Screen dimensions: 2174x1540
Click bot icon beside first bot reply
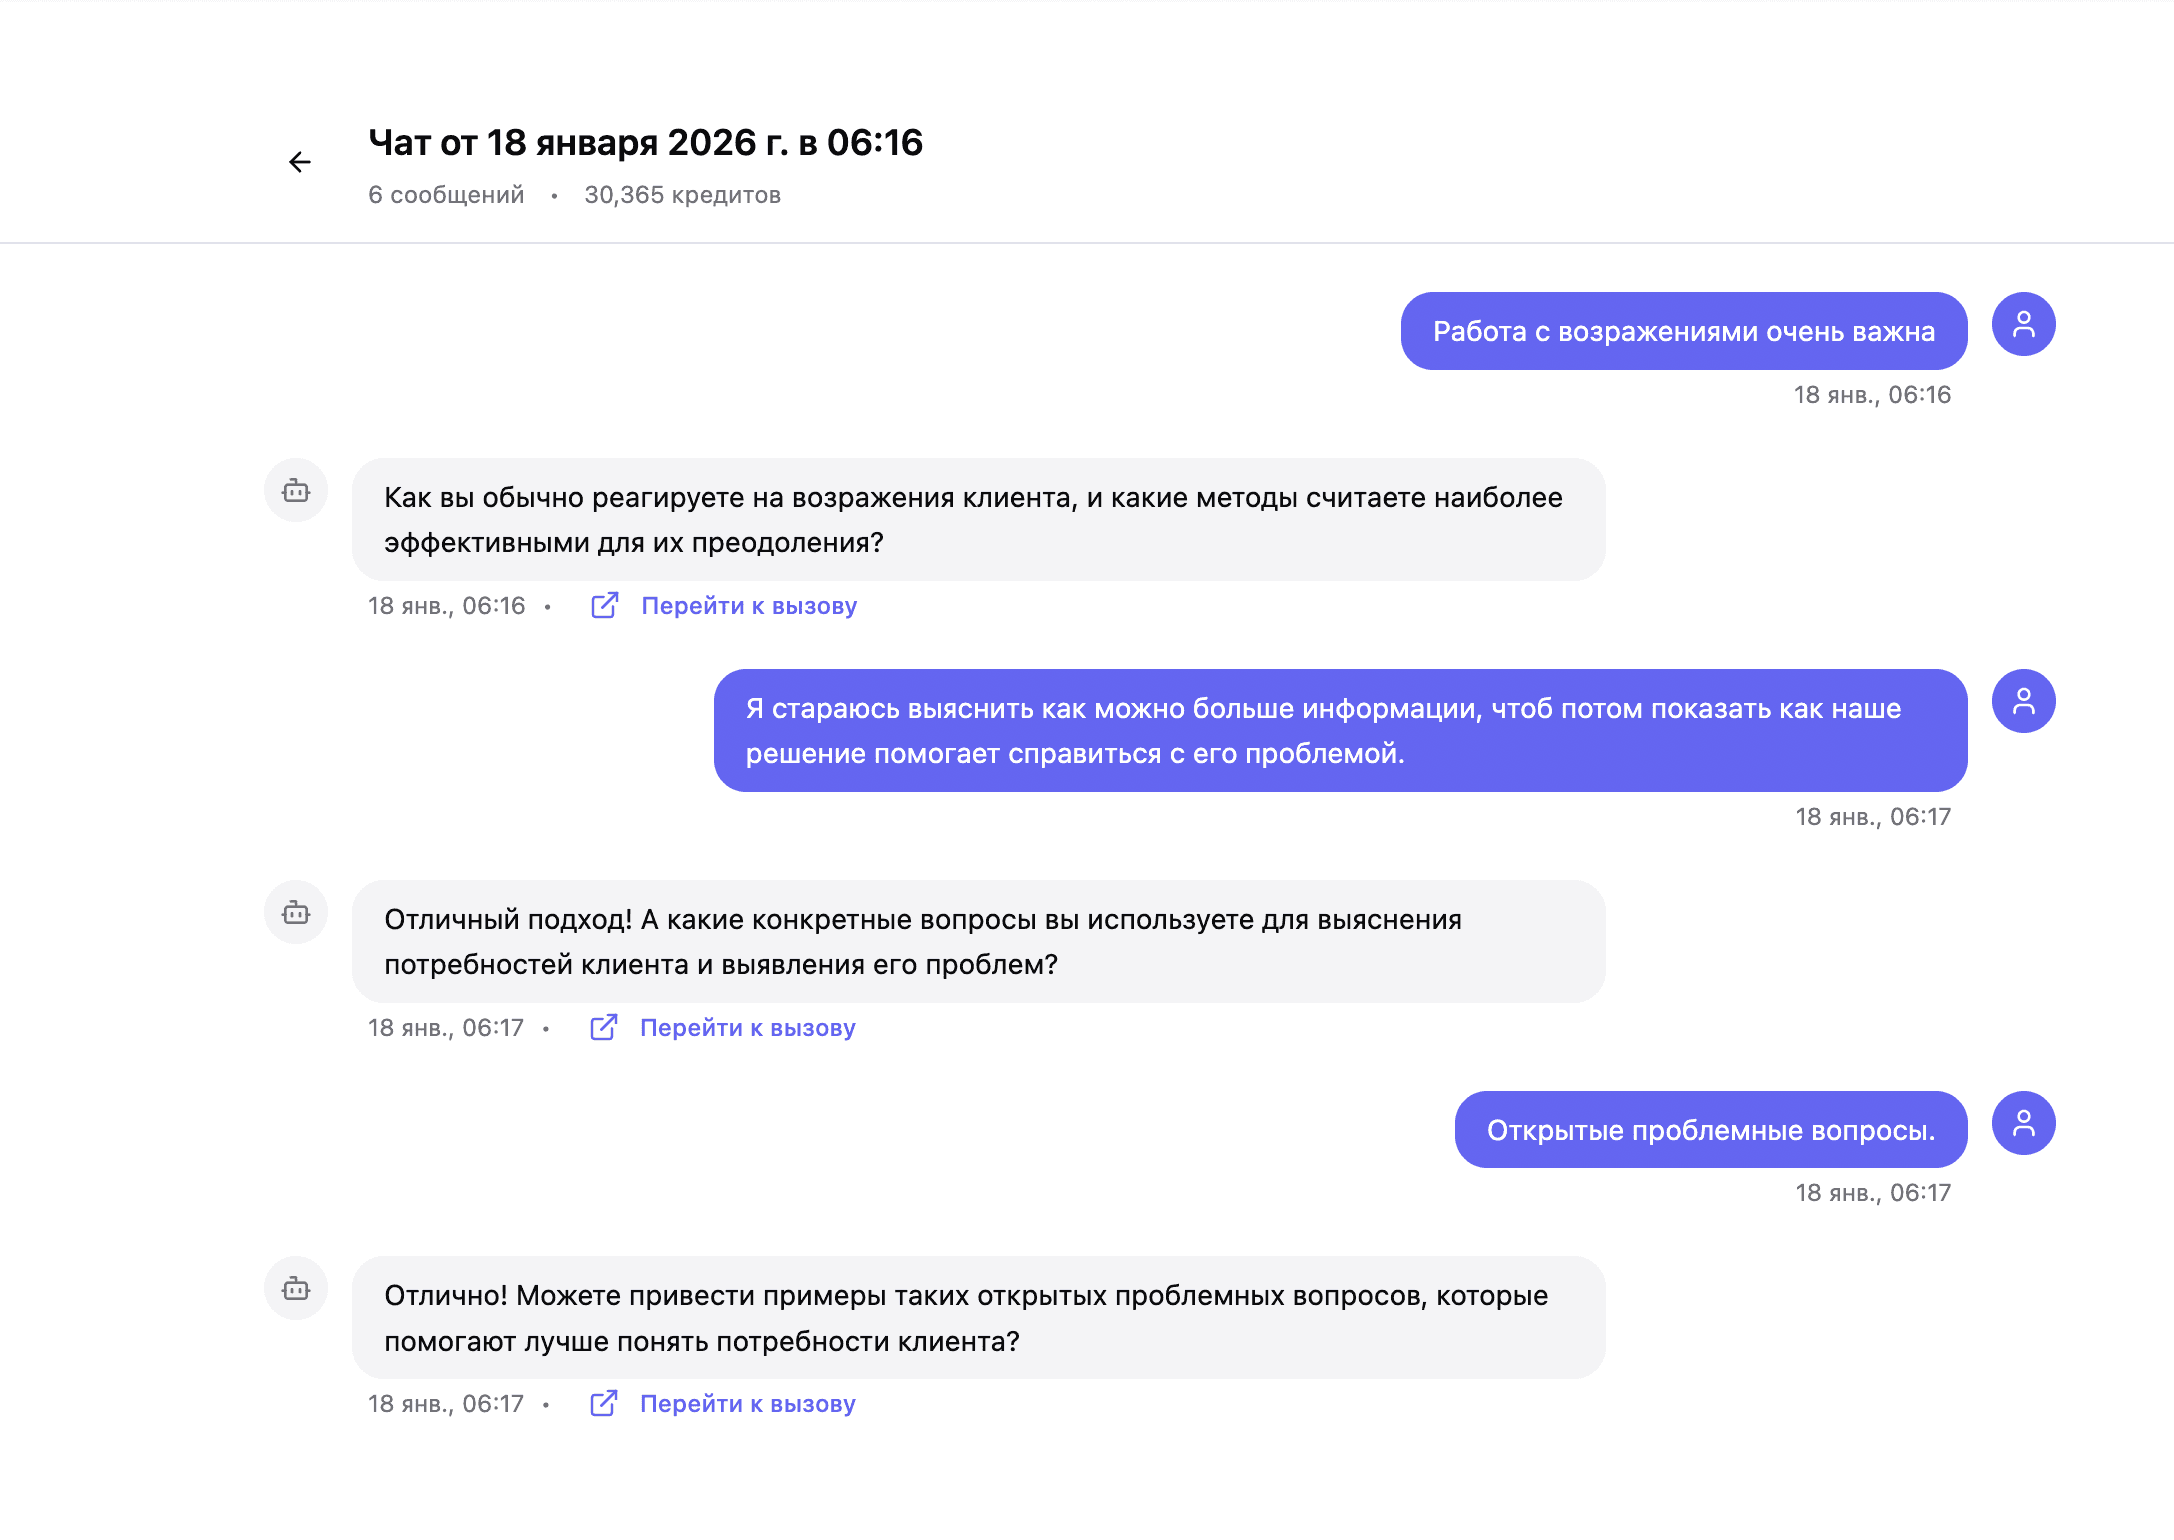click(x=296, y=490)
